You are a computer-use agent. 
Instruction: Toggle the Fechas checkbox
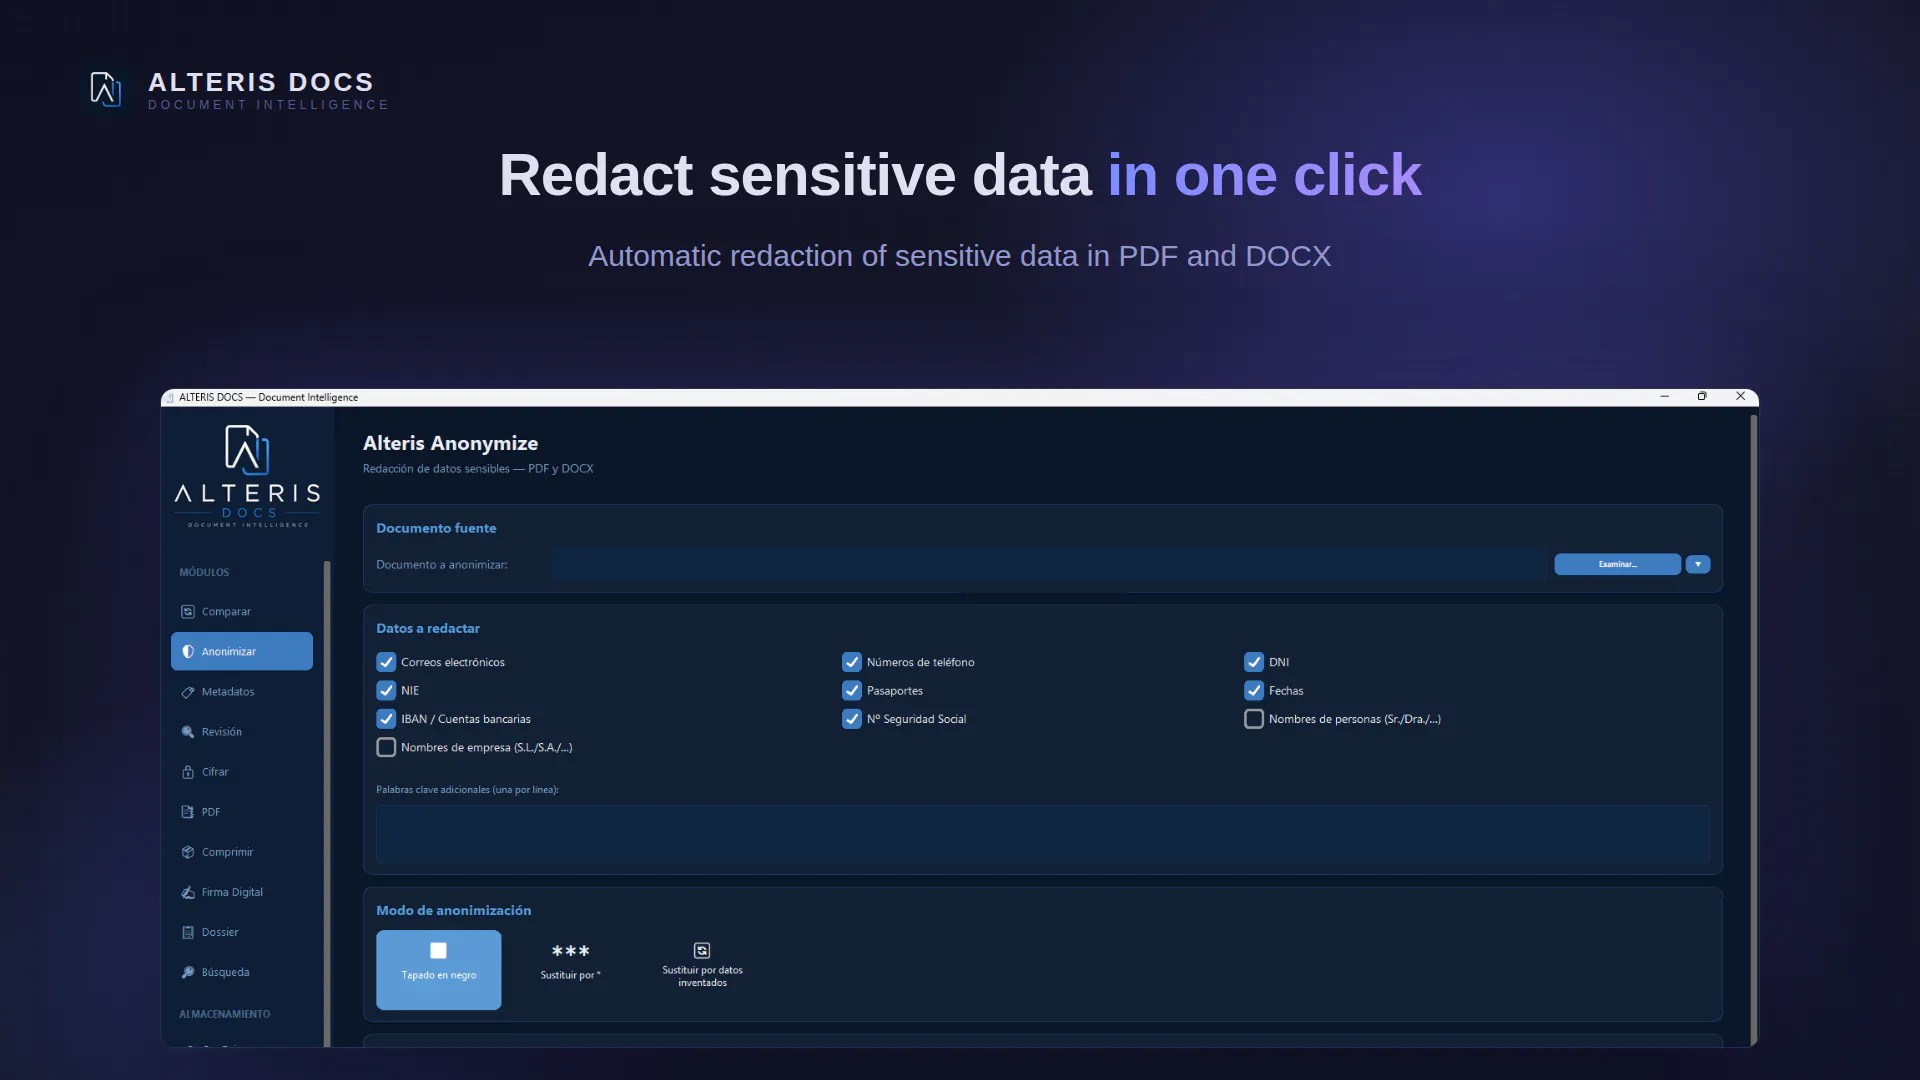pos(1254,691)
